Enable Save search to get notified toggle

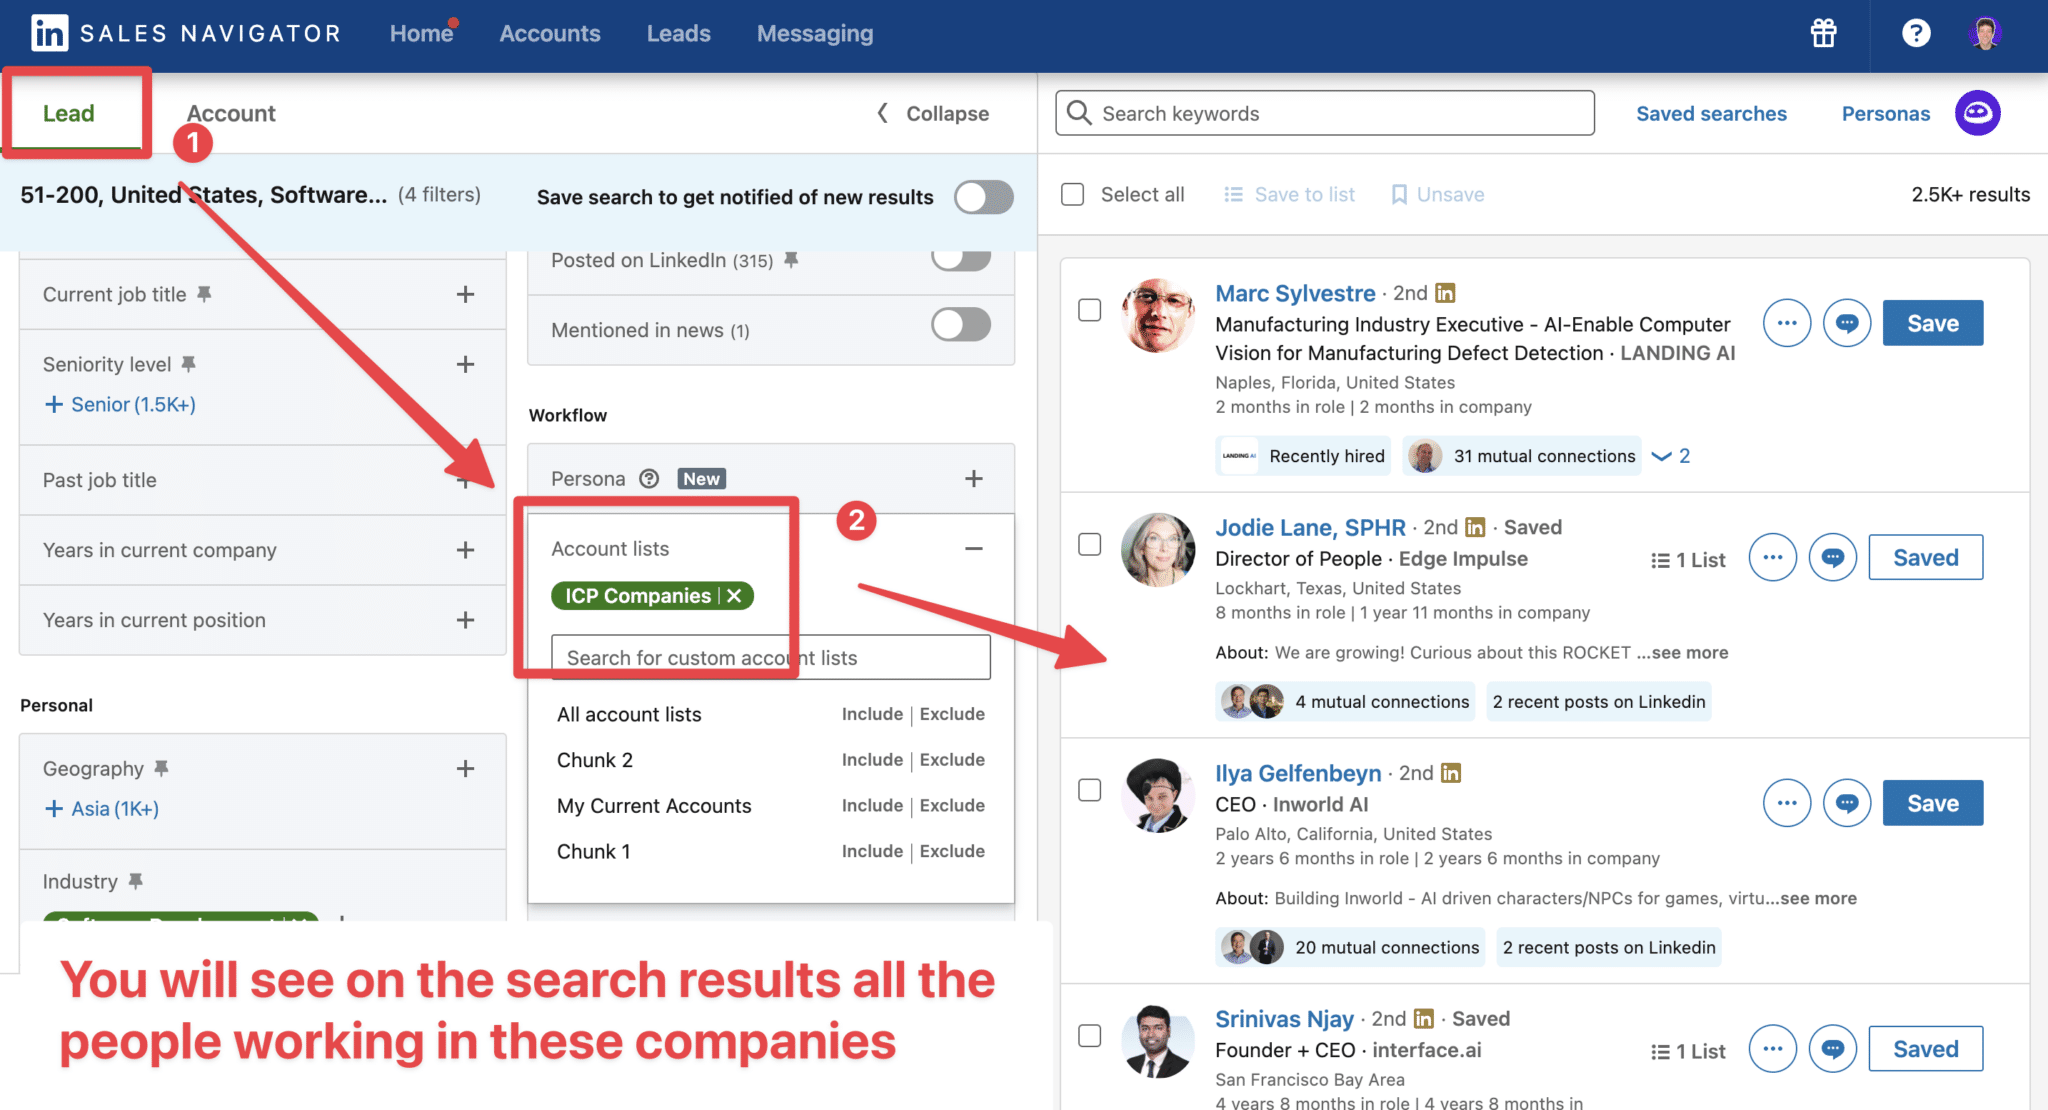pos(983,197)
